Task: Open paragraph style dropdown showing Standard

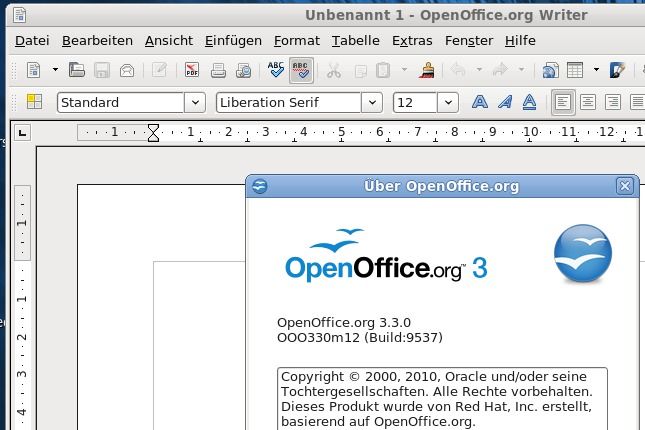Action: pyautogui.click(x=195, y=102)
